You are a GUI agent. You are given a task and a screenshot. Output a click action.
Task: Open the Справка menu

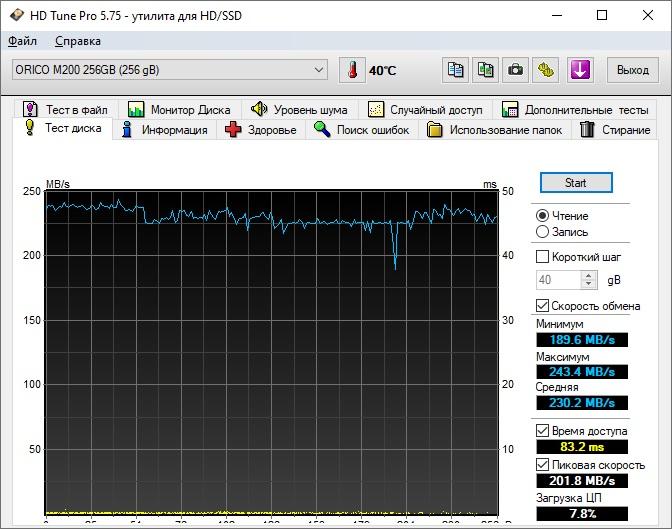(x=77, y=41)
